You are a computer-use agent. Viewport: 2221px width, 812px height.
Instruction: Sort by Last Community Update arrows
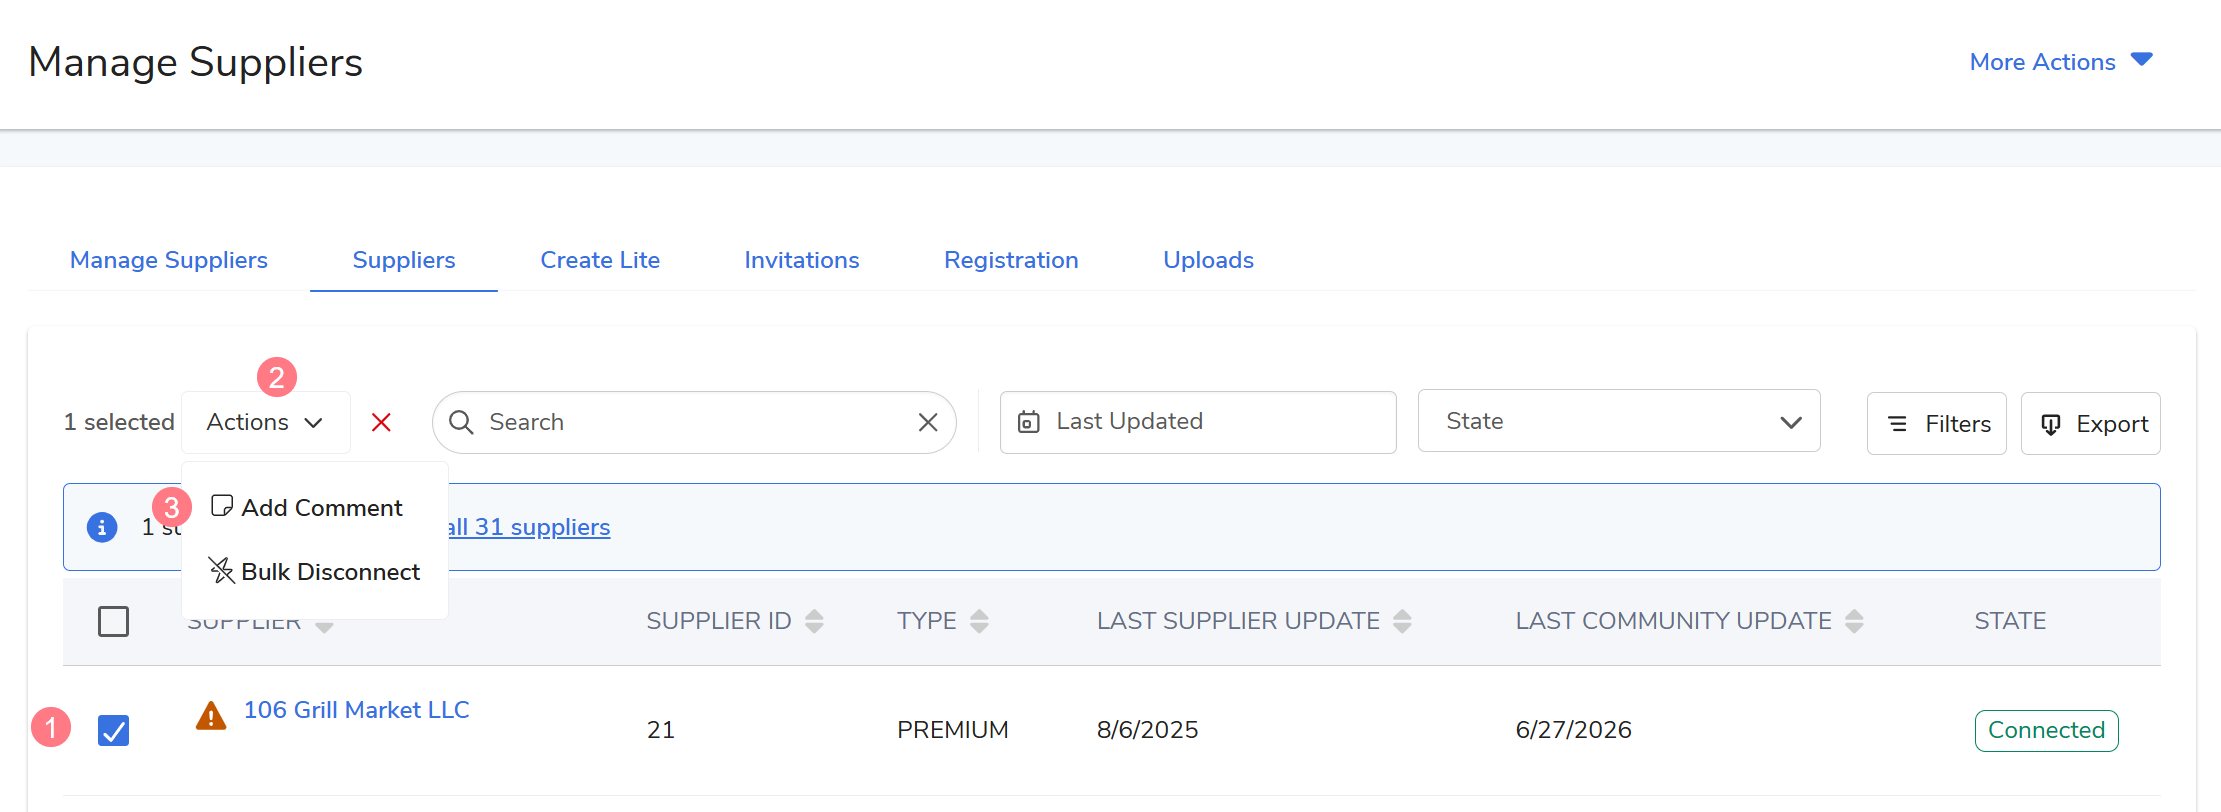[1854, 621]
